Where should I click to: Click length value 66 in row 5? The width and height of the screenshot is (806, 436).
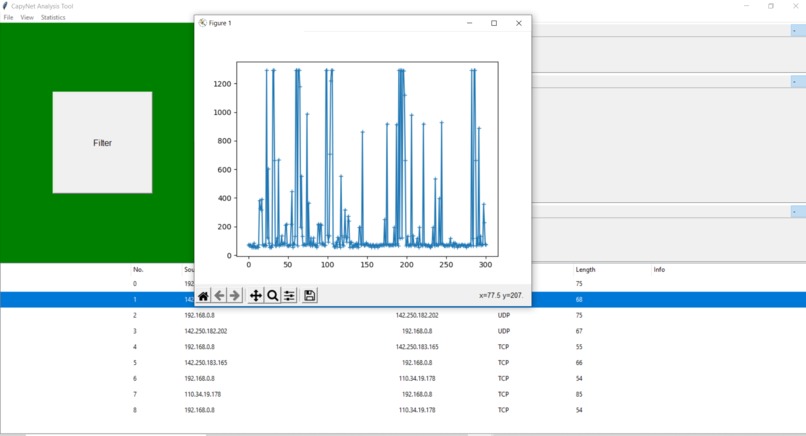pos(579,362)
